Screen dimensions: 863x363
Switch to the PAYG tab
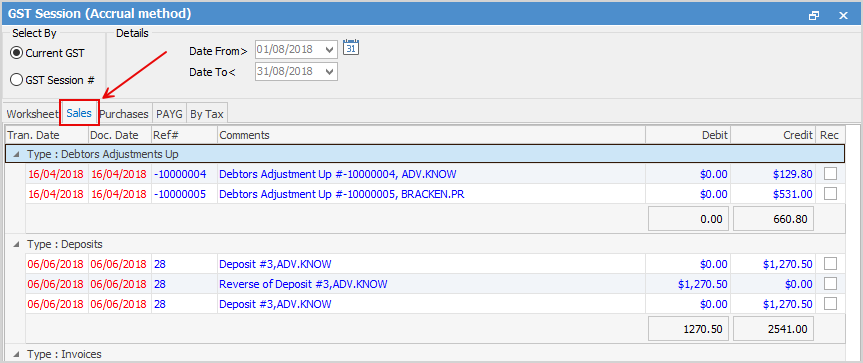coord(169,114)
